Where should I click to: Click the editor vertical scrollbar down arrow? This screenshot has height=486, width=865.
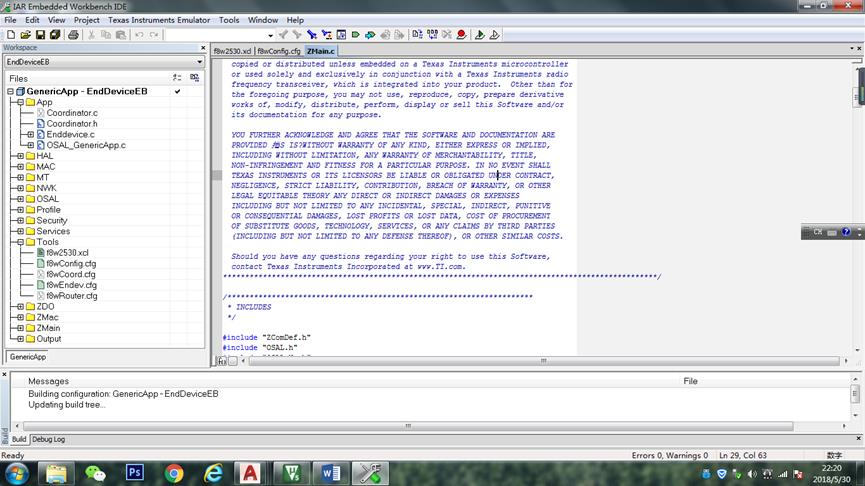coord(857,350)
